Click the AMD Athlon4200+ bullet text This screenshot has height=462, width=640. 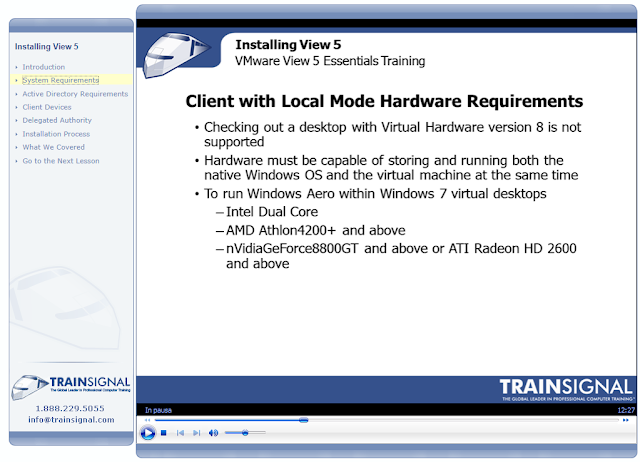[x=316, y=230]
